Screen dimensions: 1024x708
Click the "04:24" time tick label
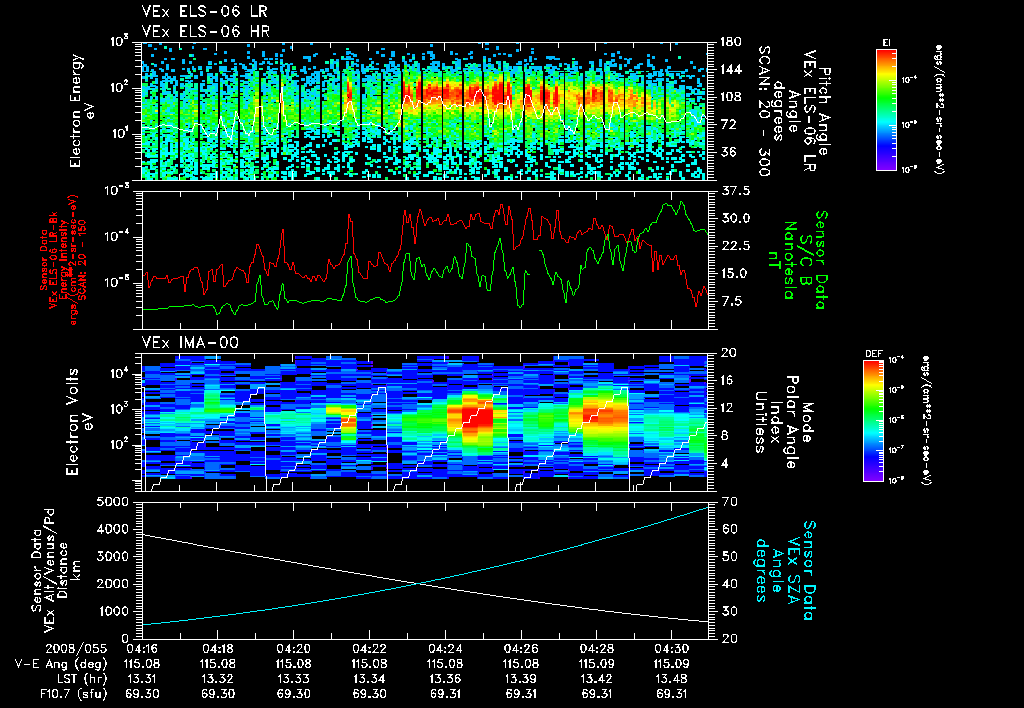[445, 649]
